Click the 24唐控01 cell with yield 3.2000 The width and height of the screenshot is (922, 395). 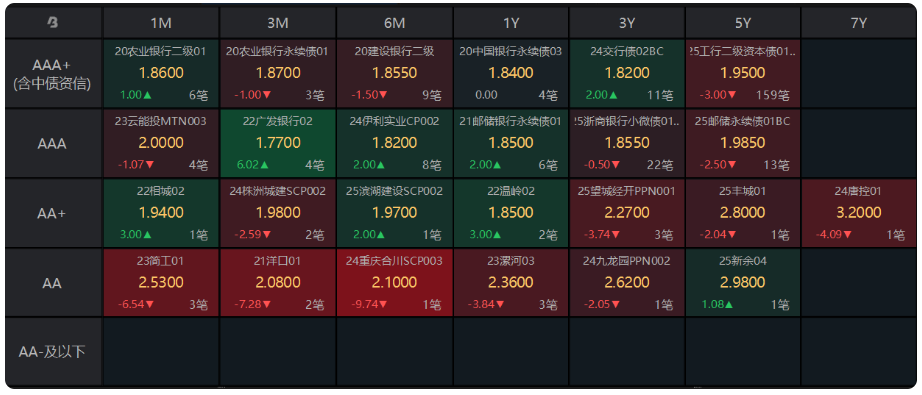(x=858, y=212)
